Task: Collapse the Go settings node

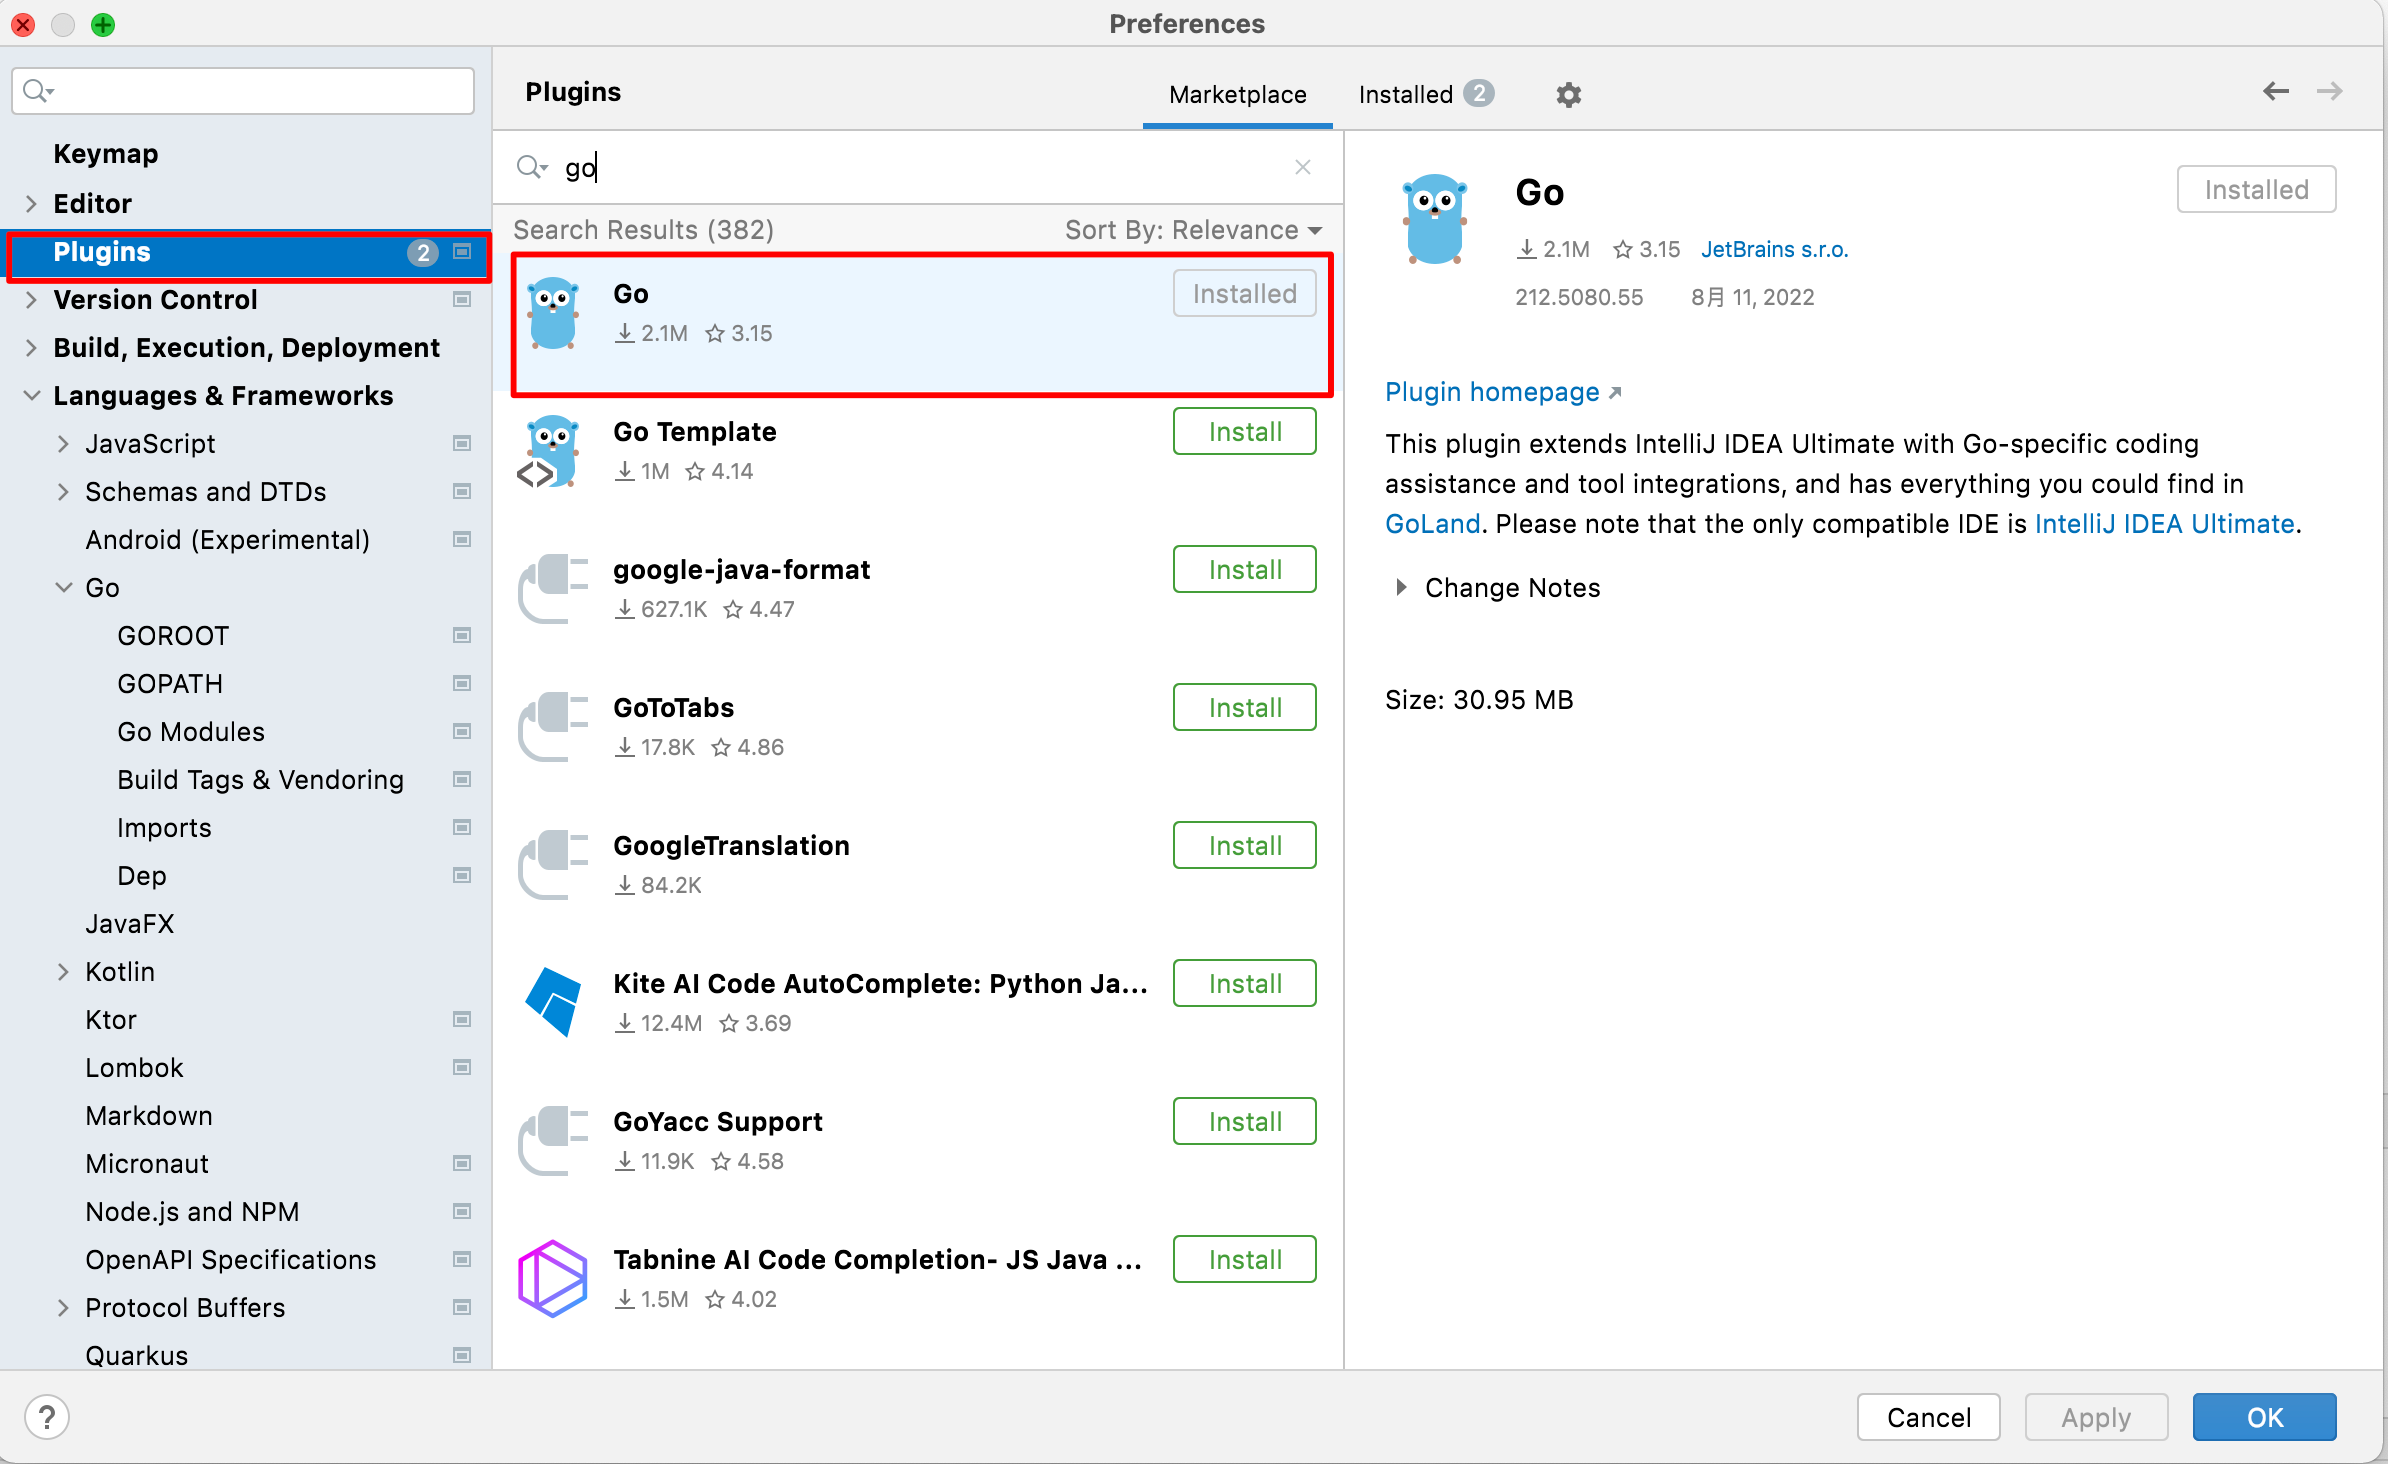Action: [63, 588]
